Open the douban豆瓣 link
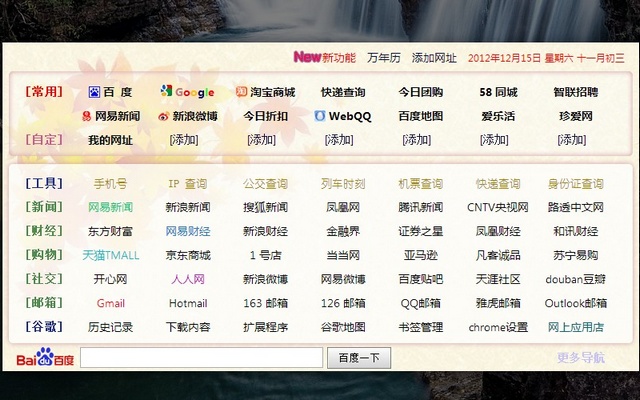Image resolution: width=640 pixels, height=400 pixels. (576, 279)
